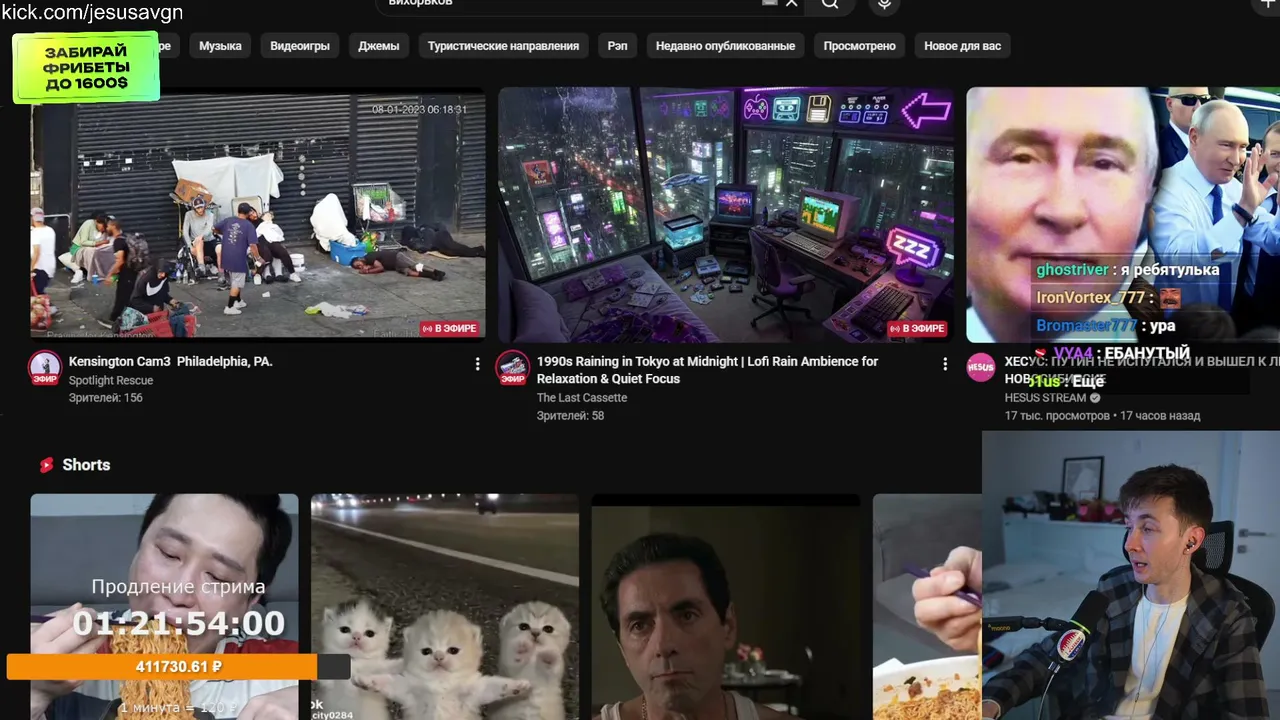Clear the search field with the X
The width and height of the screenshot is (1280, 720).
point(791,3)
